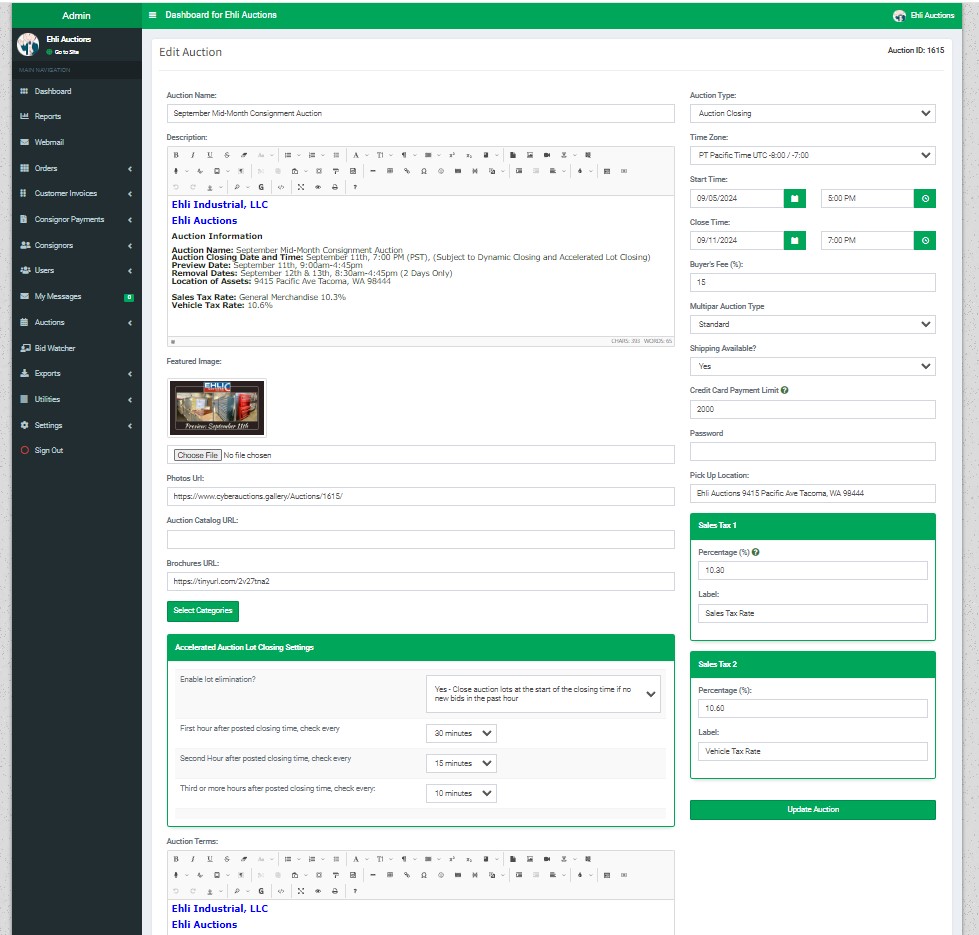Insert image via Description editor toolbar icon
The image size is (979, 935).
(x=529, y=155)
